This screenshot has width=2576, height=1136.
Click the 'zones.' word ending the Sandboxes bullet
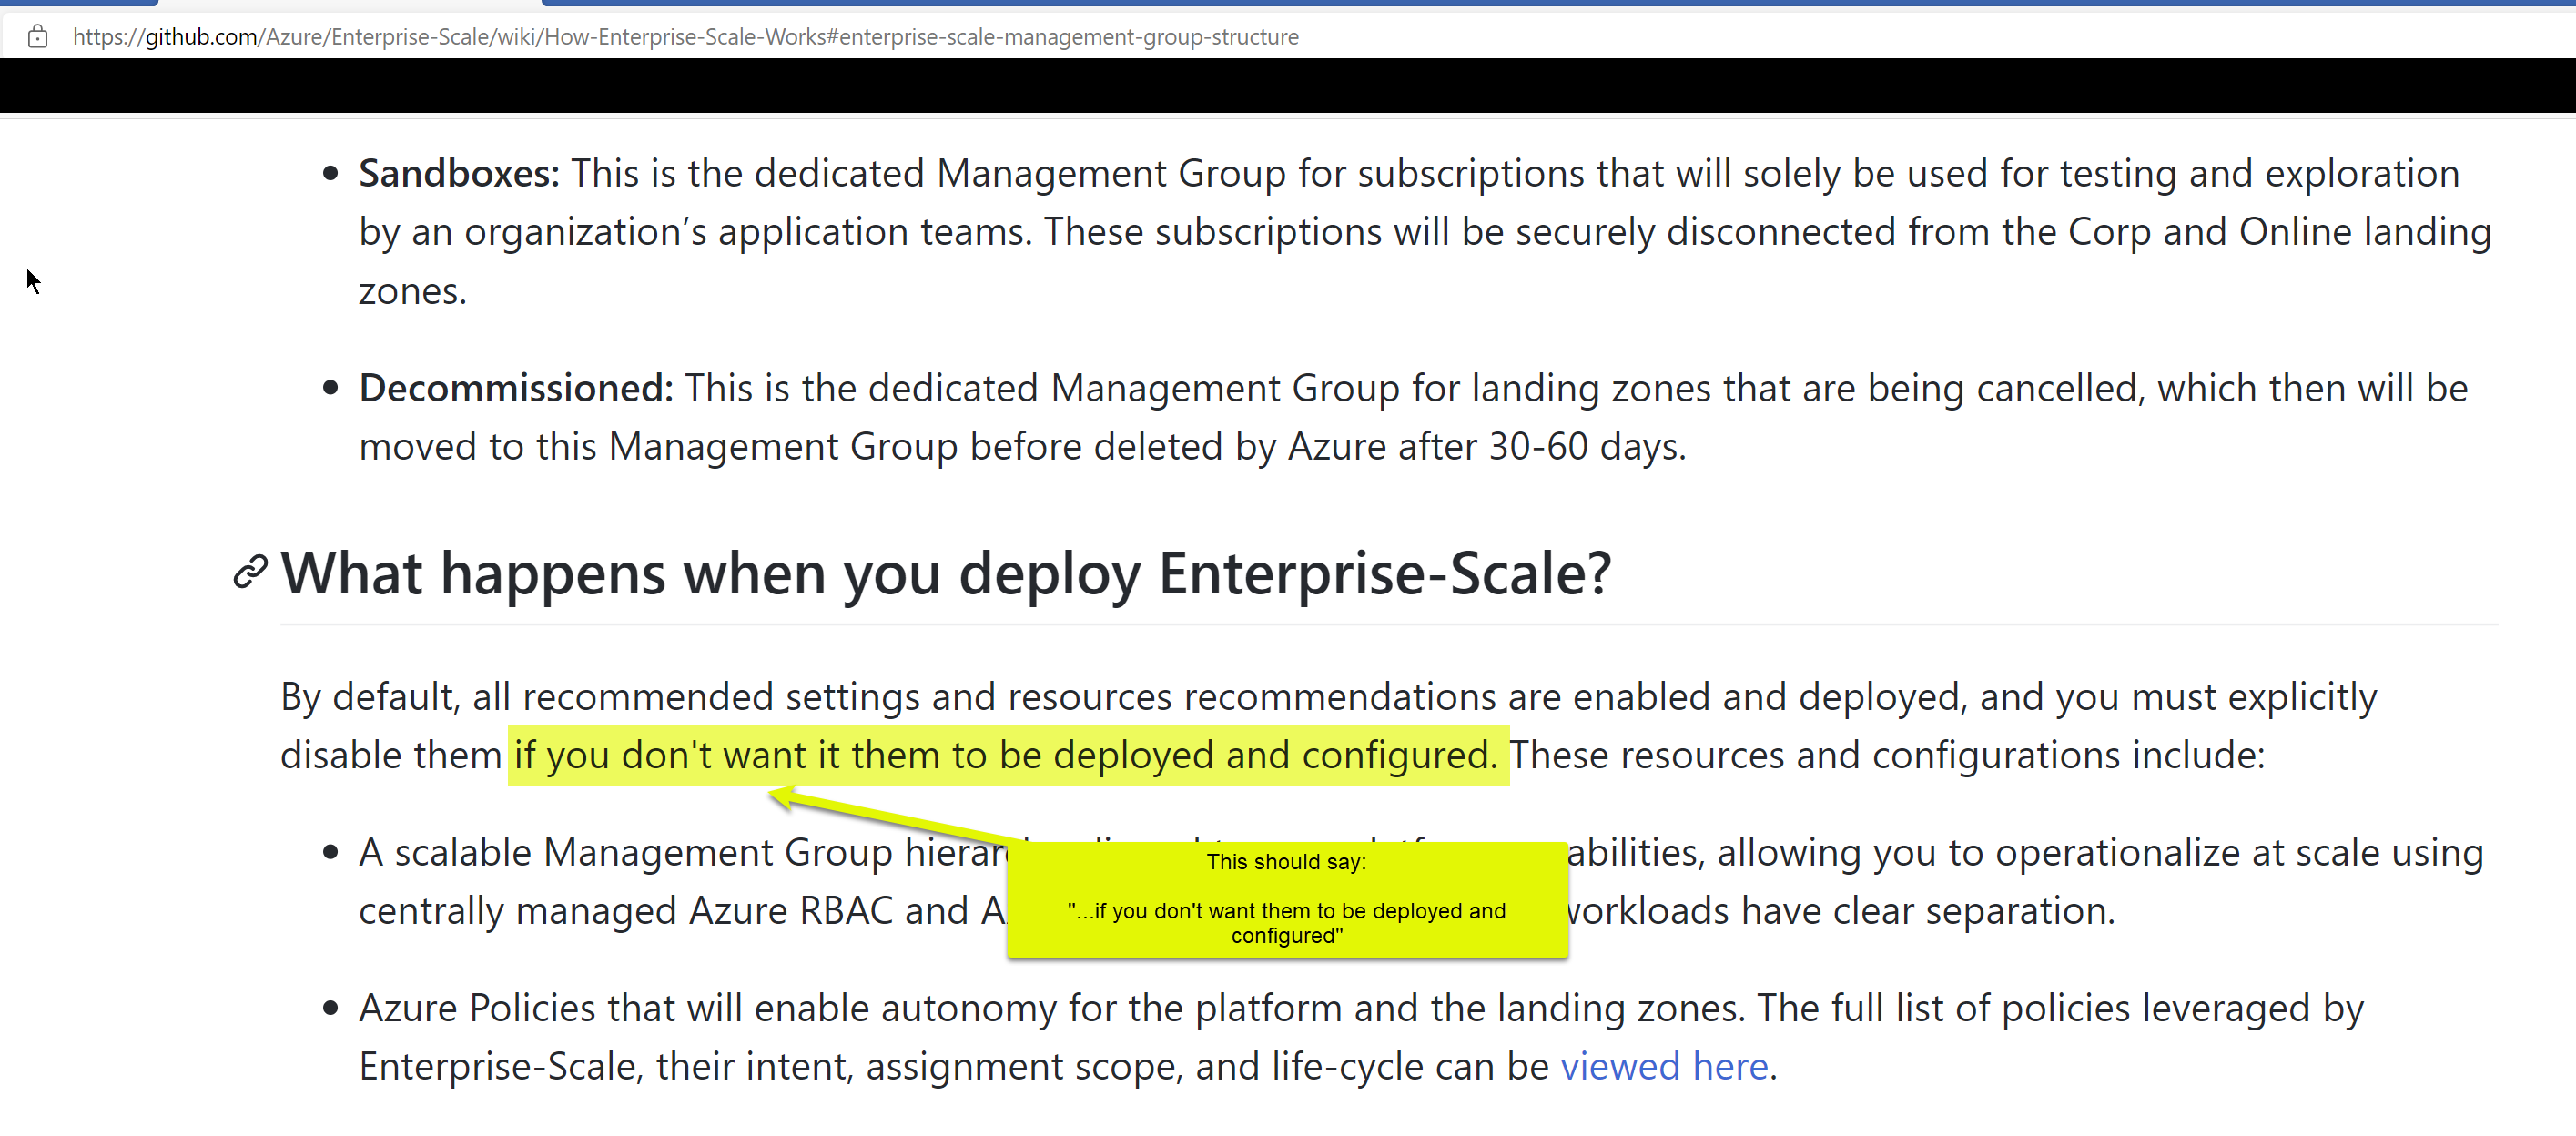413,292
